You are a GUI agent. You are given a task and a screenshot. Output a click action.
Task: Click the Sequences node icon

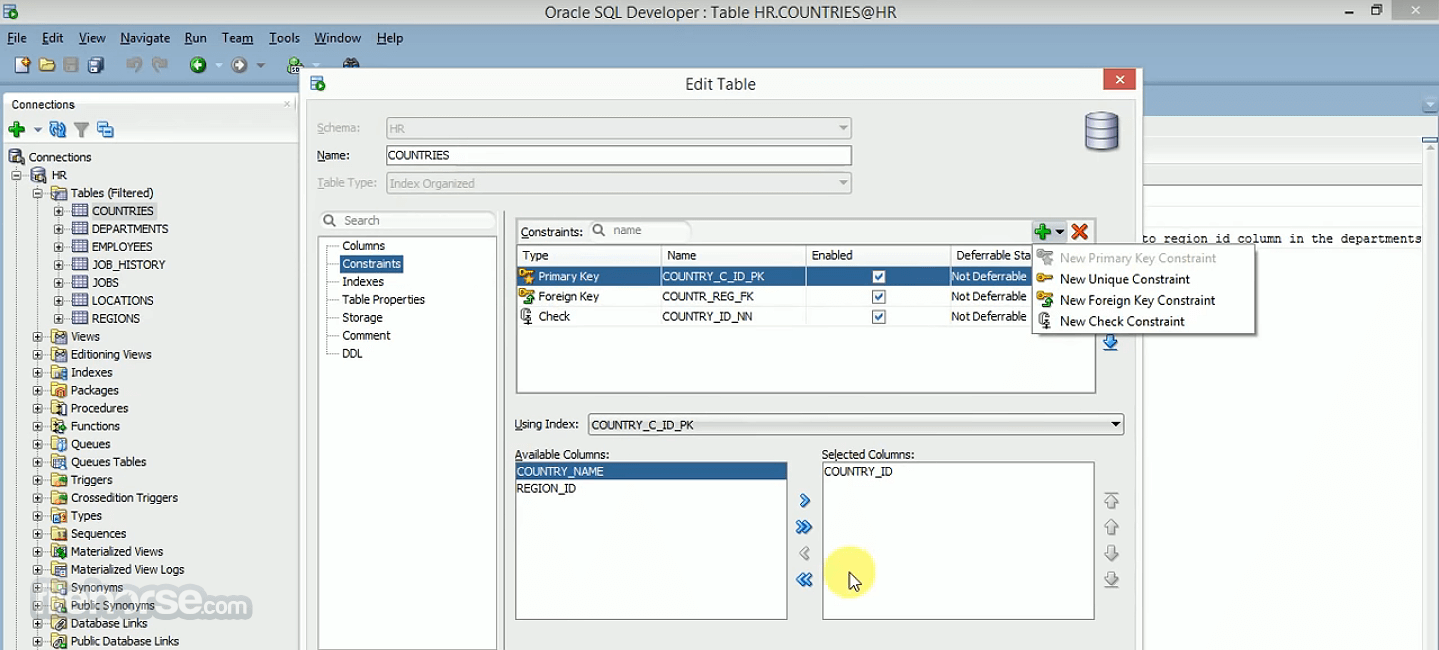pyautogui.click(x=59, y=533)
